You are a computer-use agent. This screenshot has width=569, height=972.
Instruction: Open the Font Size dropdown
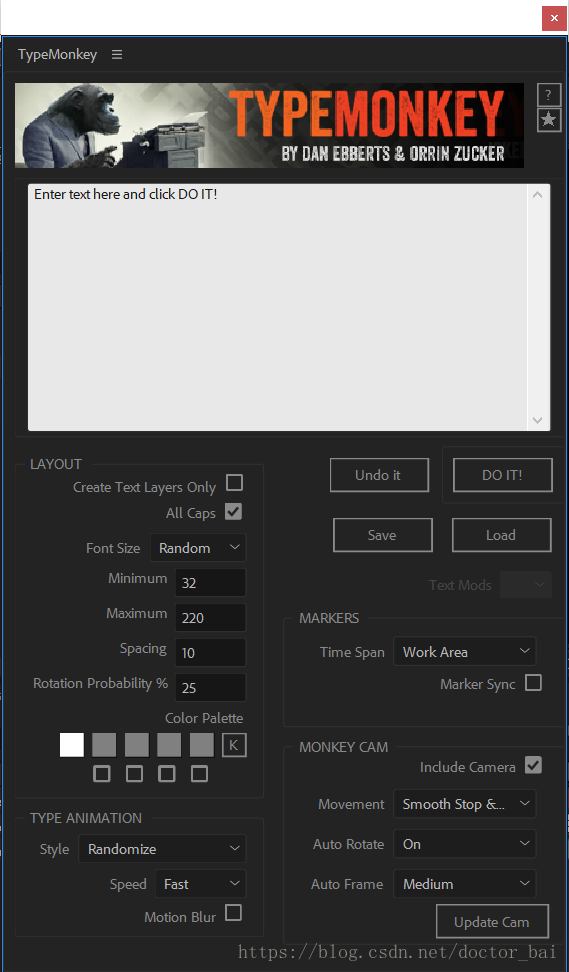pos(198,548)
